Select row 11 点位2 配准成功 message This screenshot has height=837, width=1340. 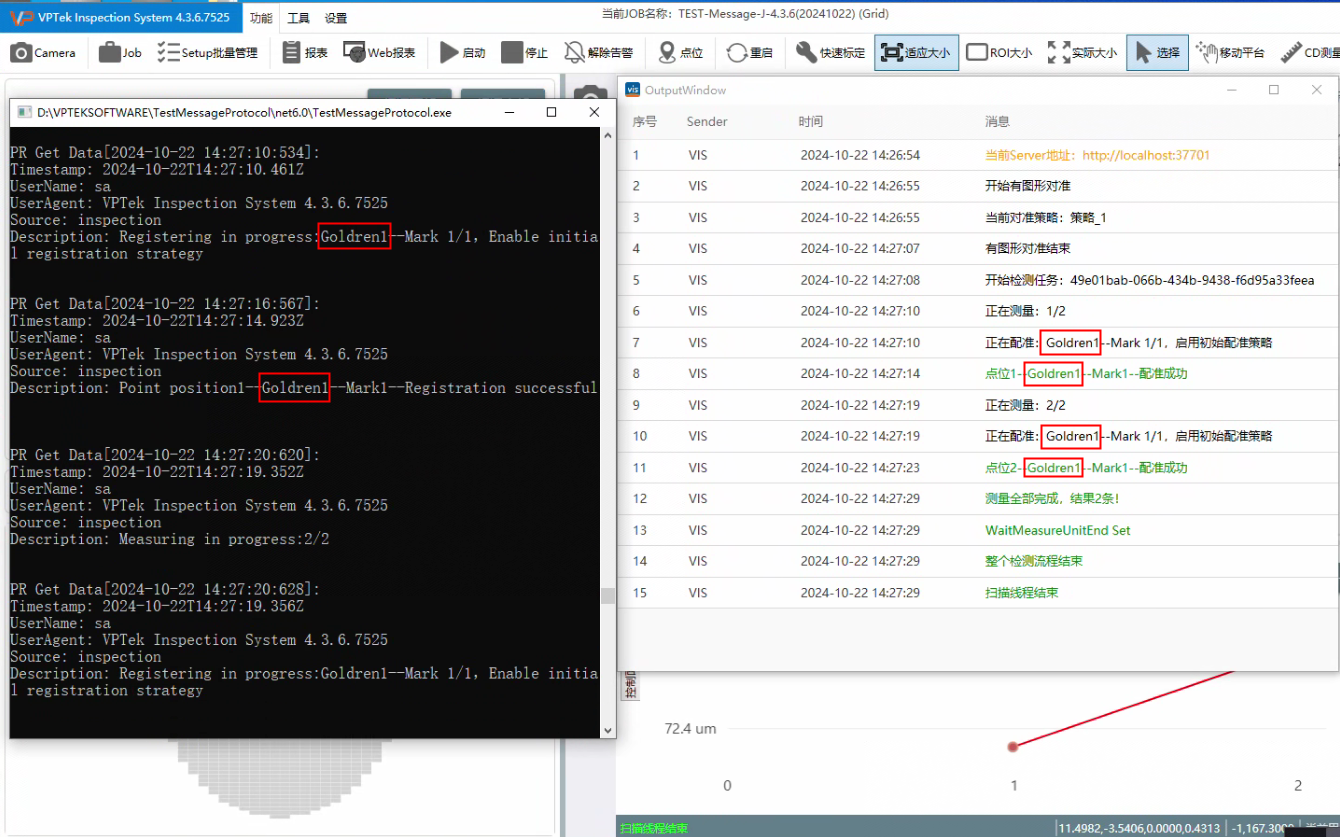pyautogui.click(x=978, y=467)
